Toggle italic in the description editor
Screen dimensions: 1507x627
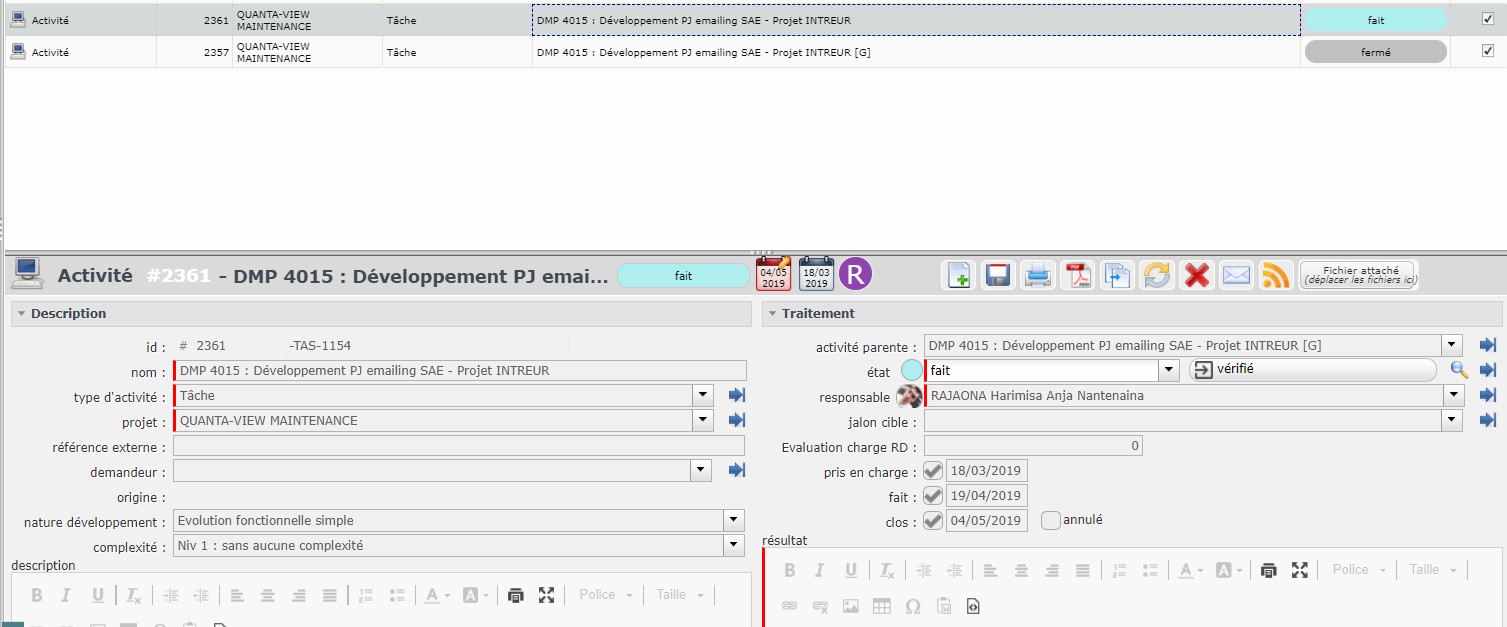click(66, 595)
